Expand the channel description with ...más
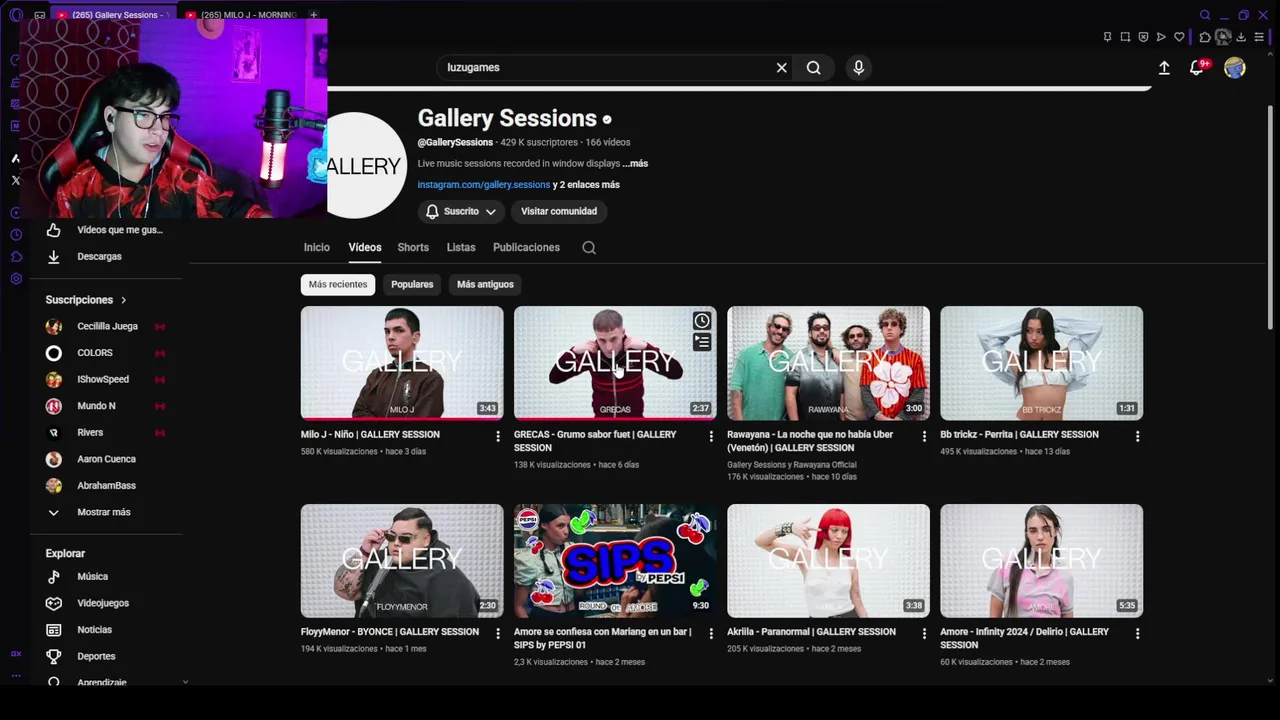Image resolution: width=1280 pixels, height=720 pixels. pyautogui.click(x=635, y=163)
